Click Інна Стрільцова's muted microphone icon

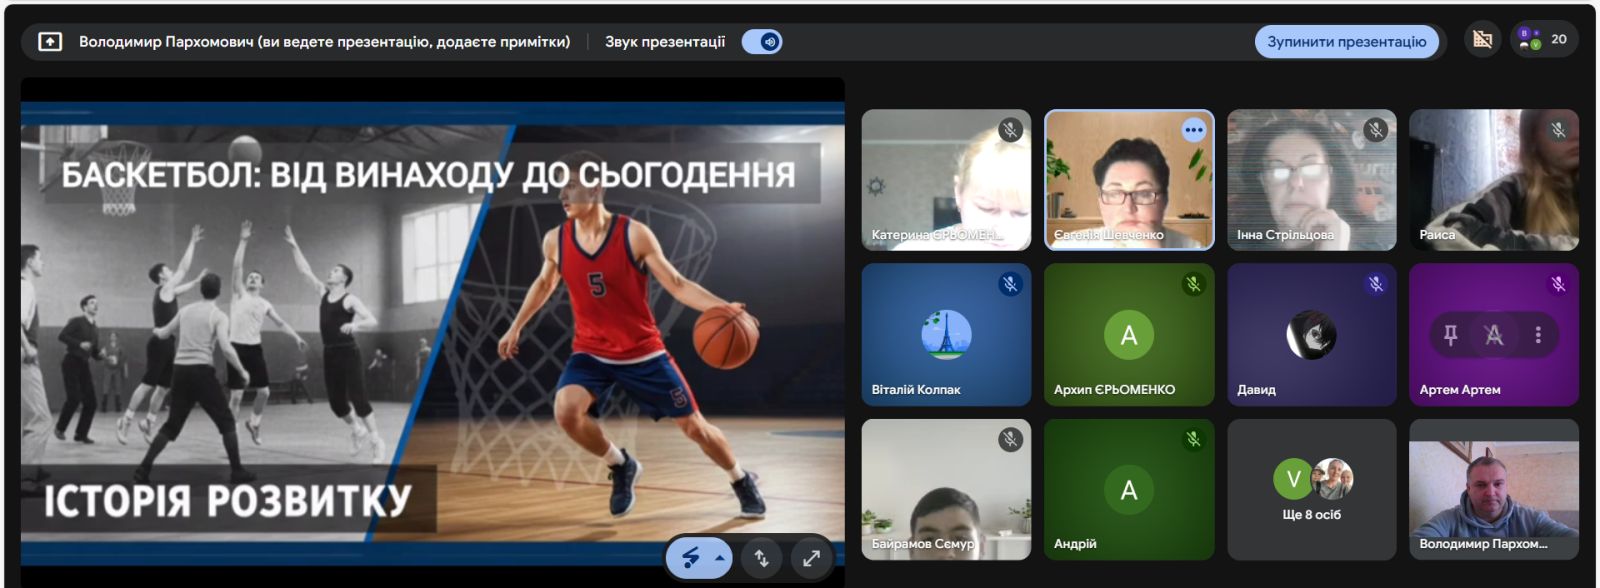[1375, 130]
